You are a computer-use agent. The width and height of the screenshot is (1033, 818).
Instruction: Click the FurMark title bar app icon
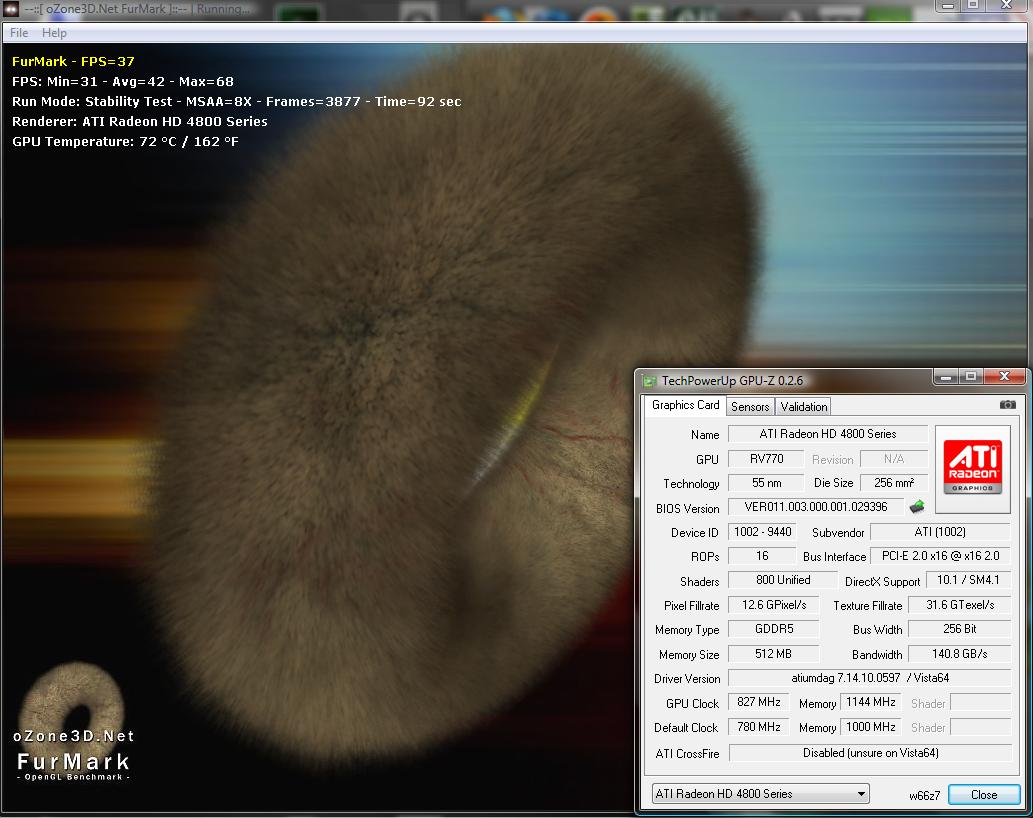pyautogui.click(x=11, y=9)
